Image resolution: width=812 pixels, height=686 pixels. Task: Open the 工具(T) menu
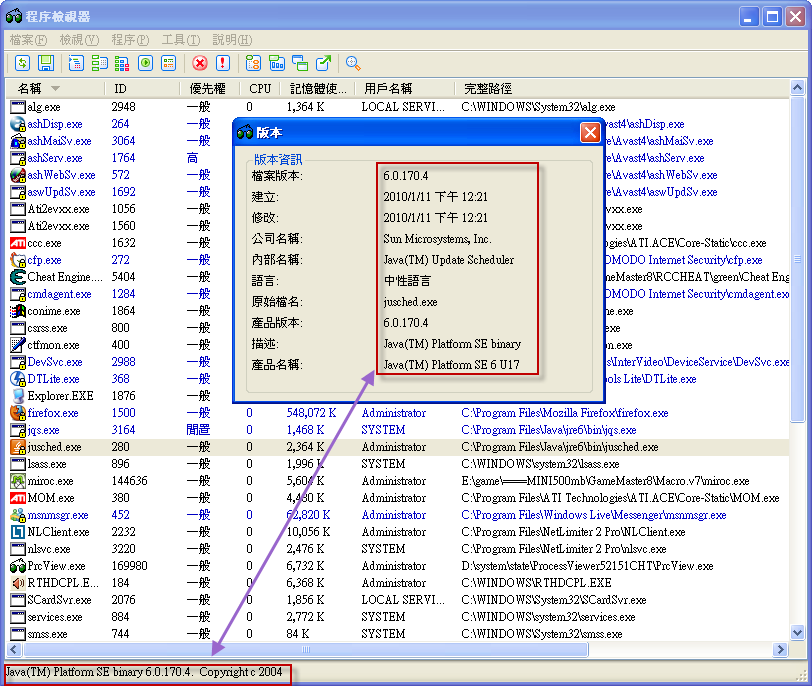(x=181, y=40)
